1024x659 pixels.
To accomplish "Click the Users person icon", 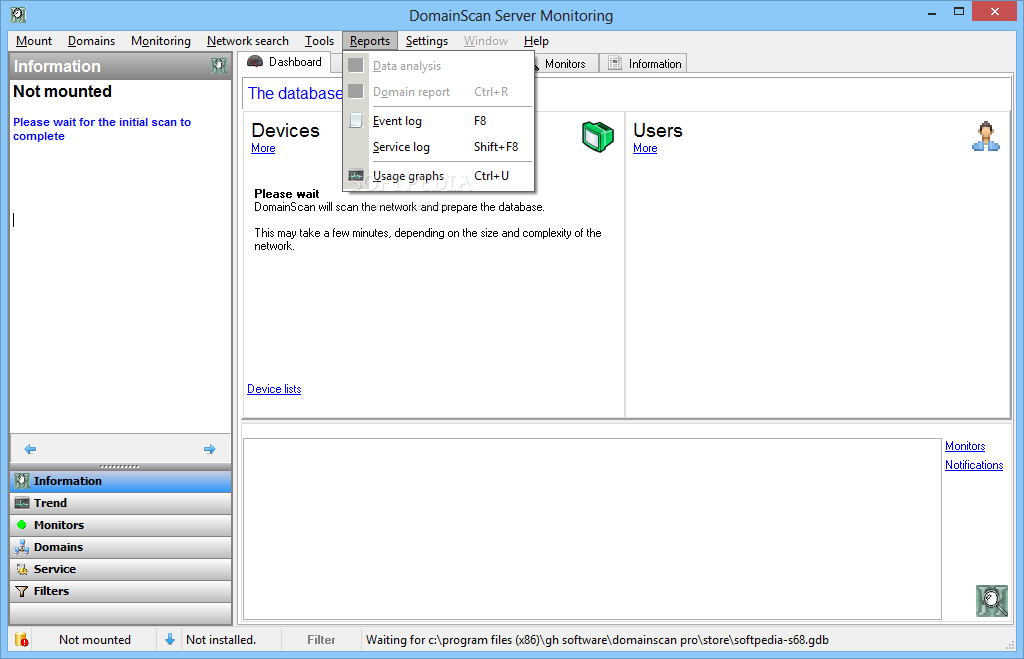I will click(x=985, y=137).
